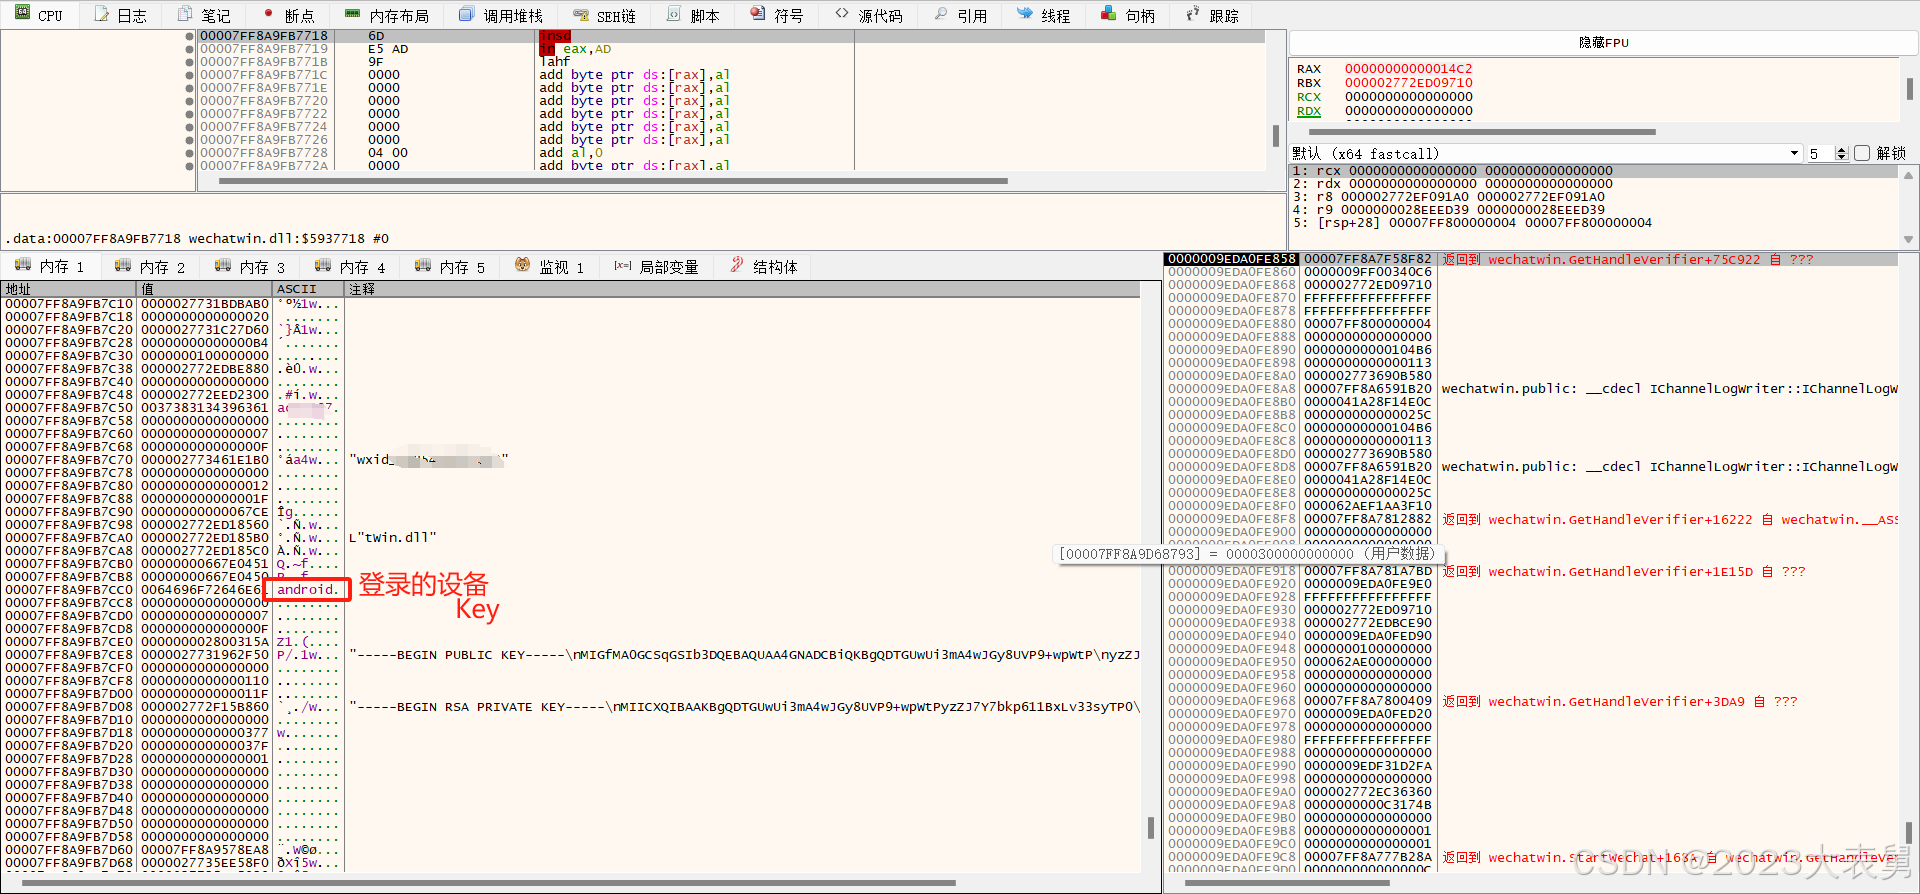This screenshot has width=1920, height=894.
Task: Click the ASCII column header in dump
Action: click(x=309, y=289)
